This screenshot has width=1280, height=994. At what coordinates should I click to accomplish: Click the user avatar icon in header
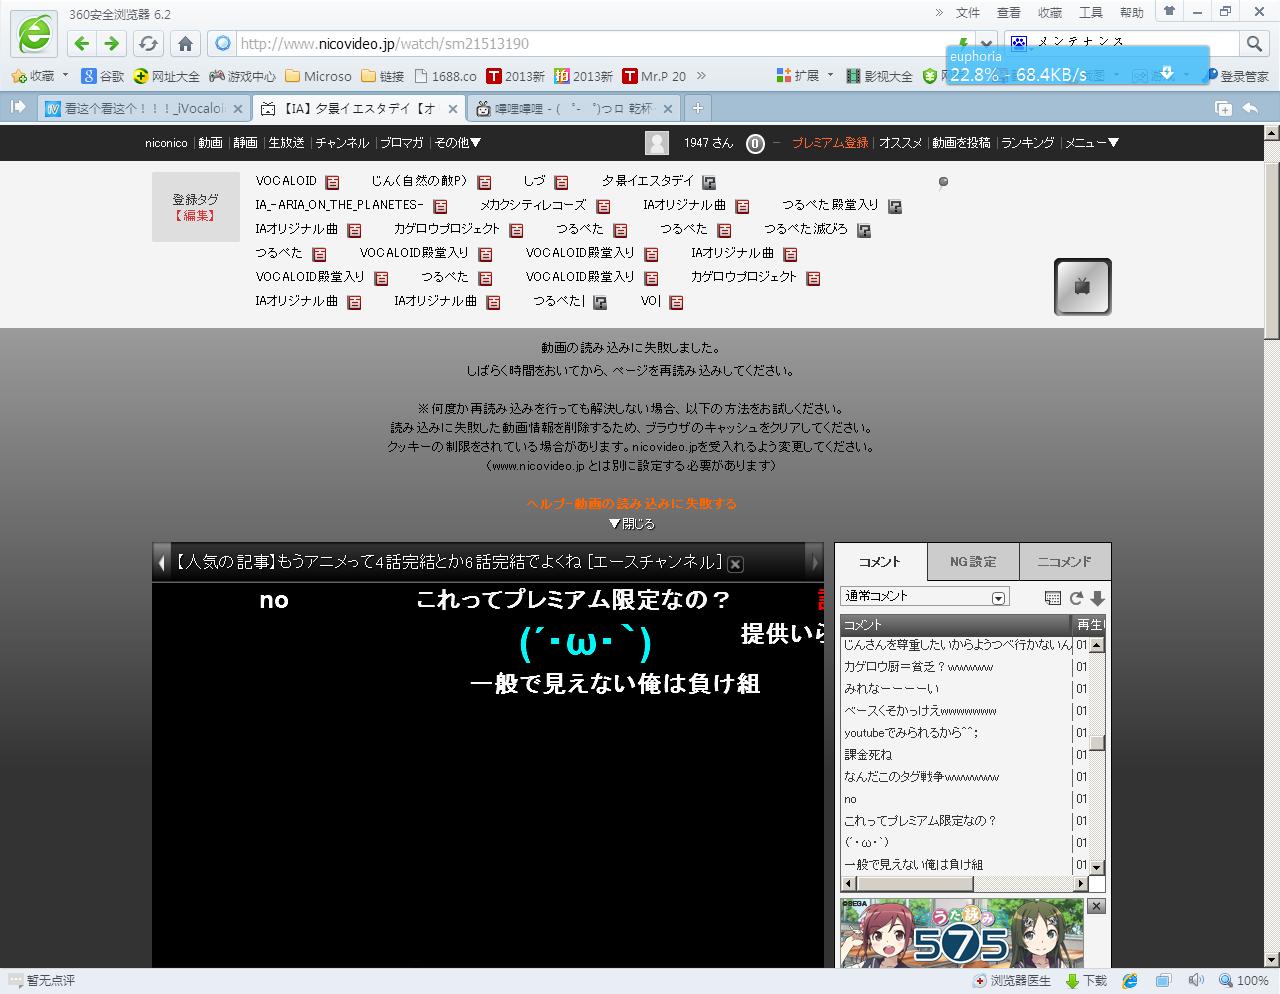coord(657,143)
